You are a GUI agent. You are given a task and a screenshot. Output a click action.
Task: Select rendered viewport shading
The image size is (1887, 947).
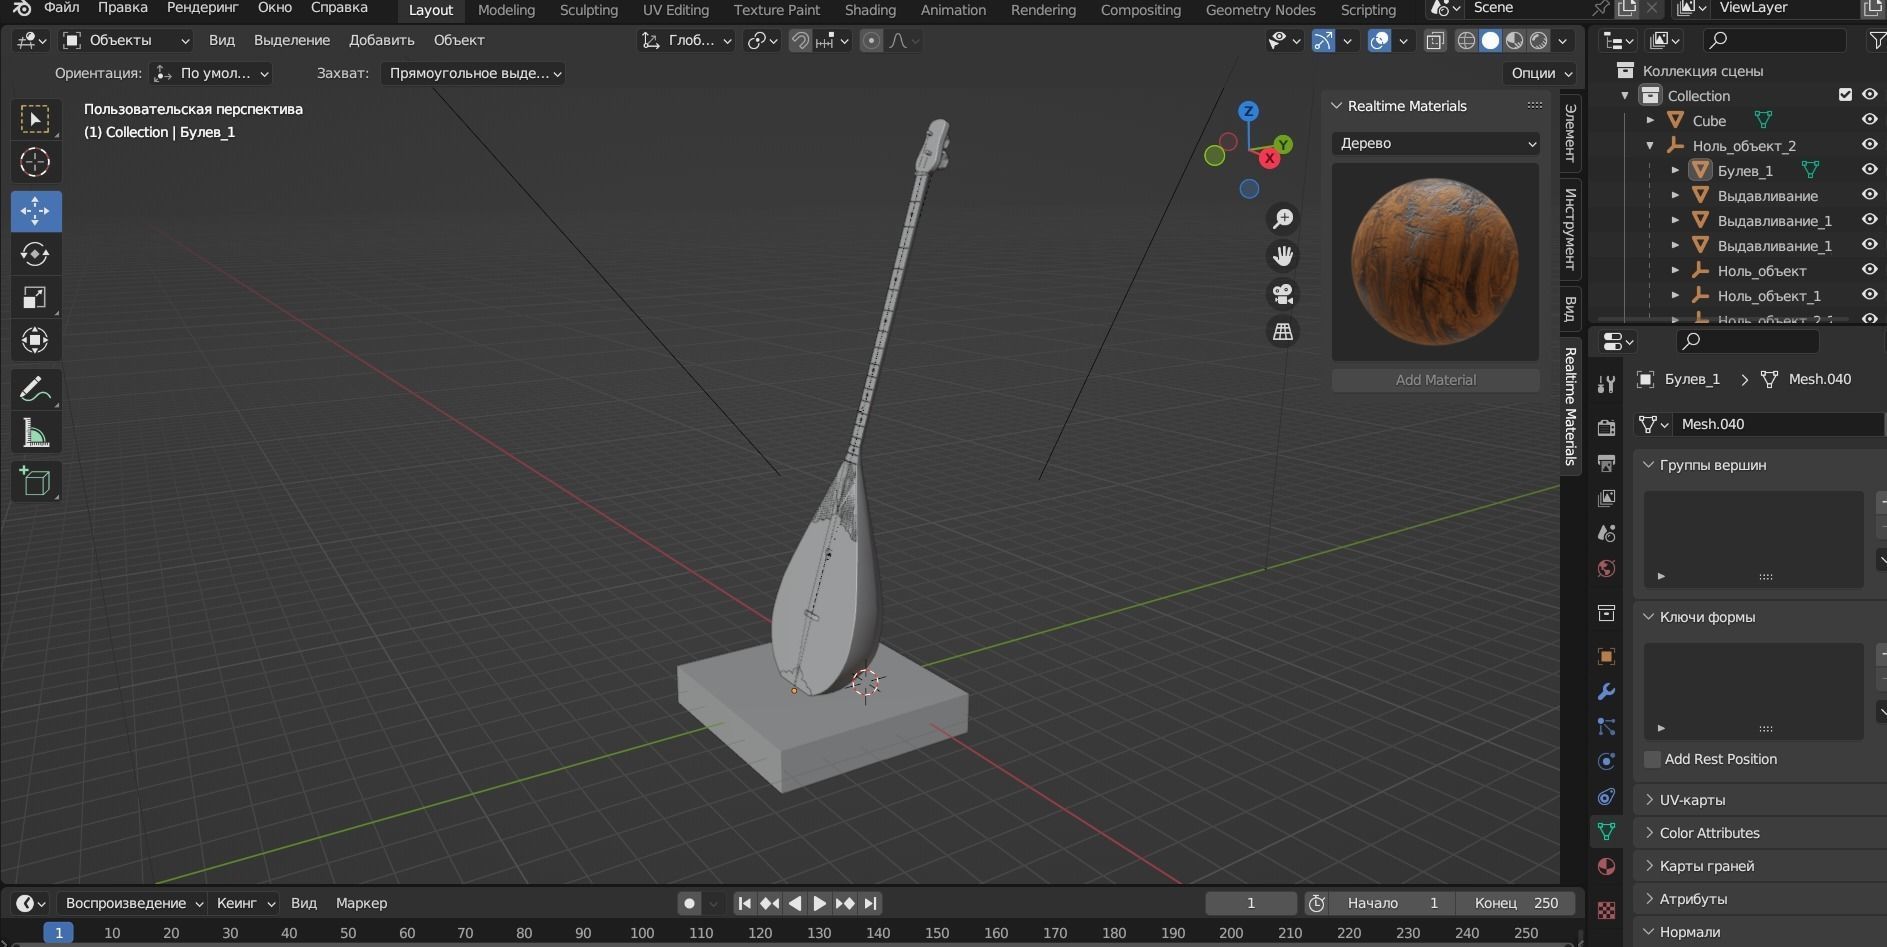[1539, 40]
